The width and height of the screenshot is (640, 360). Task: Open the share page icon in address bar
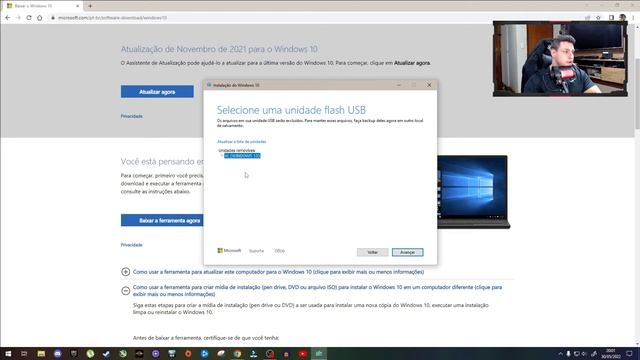coord(587,18)
